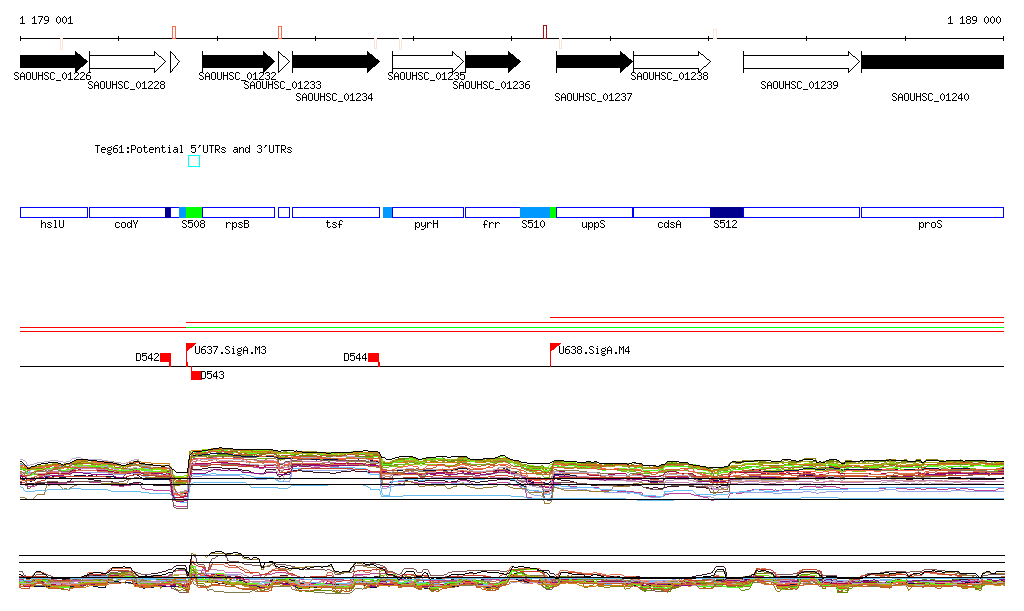The image size is (1024, 611).
Task: Click the light blue S510 segment
Action: point(534,212)
